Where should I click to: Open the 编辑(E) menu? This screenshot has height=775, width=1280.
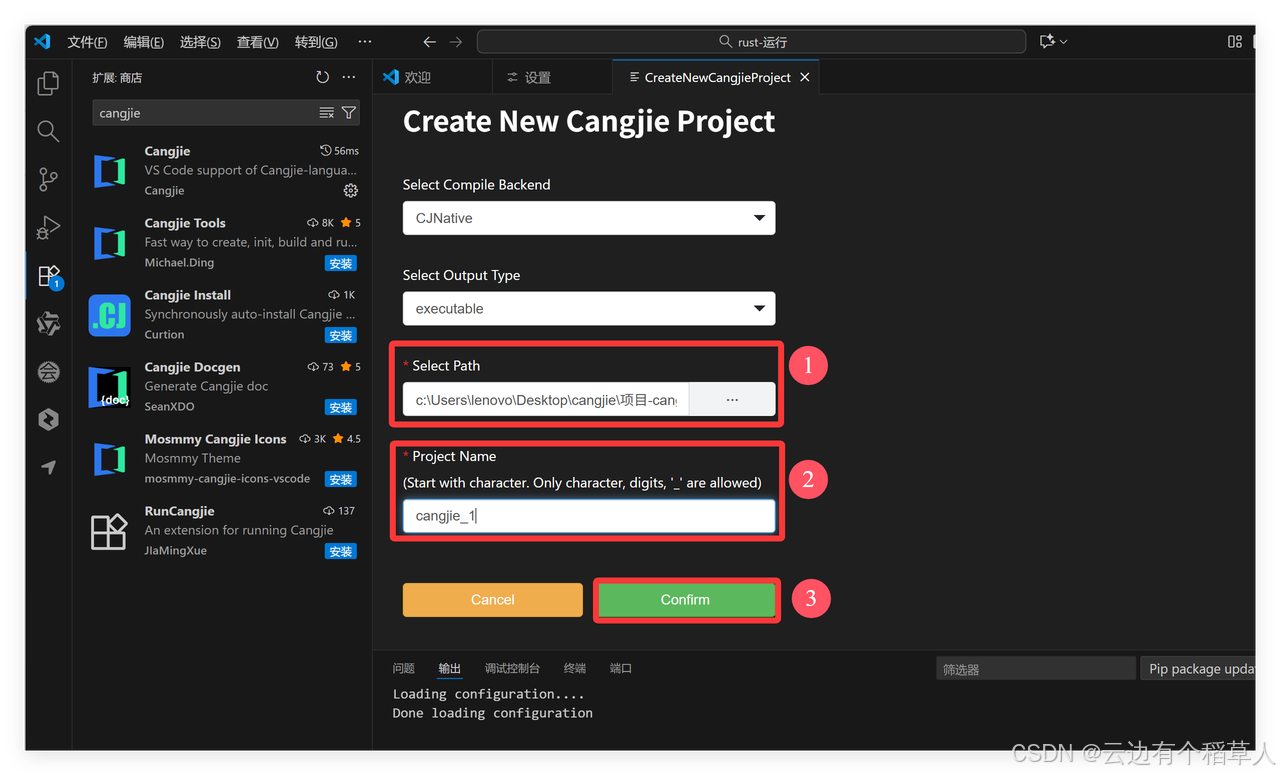click(144, 42)
